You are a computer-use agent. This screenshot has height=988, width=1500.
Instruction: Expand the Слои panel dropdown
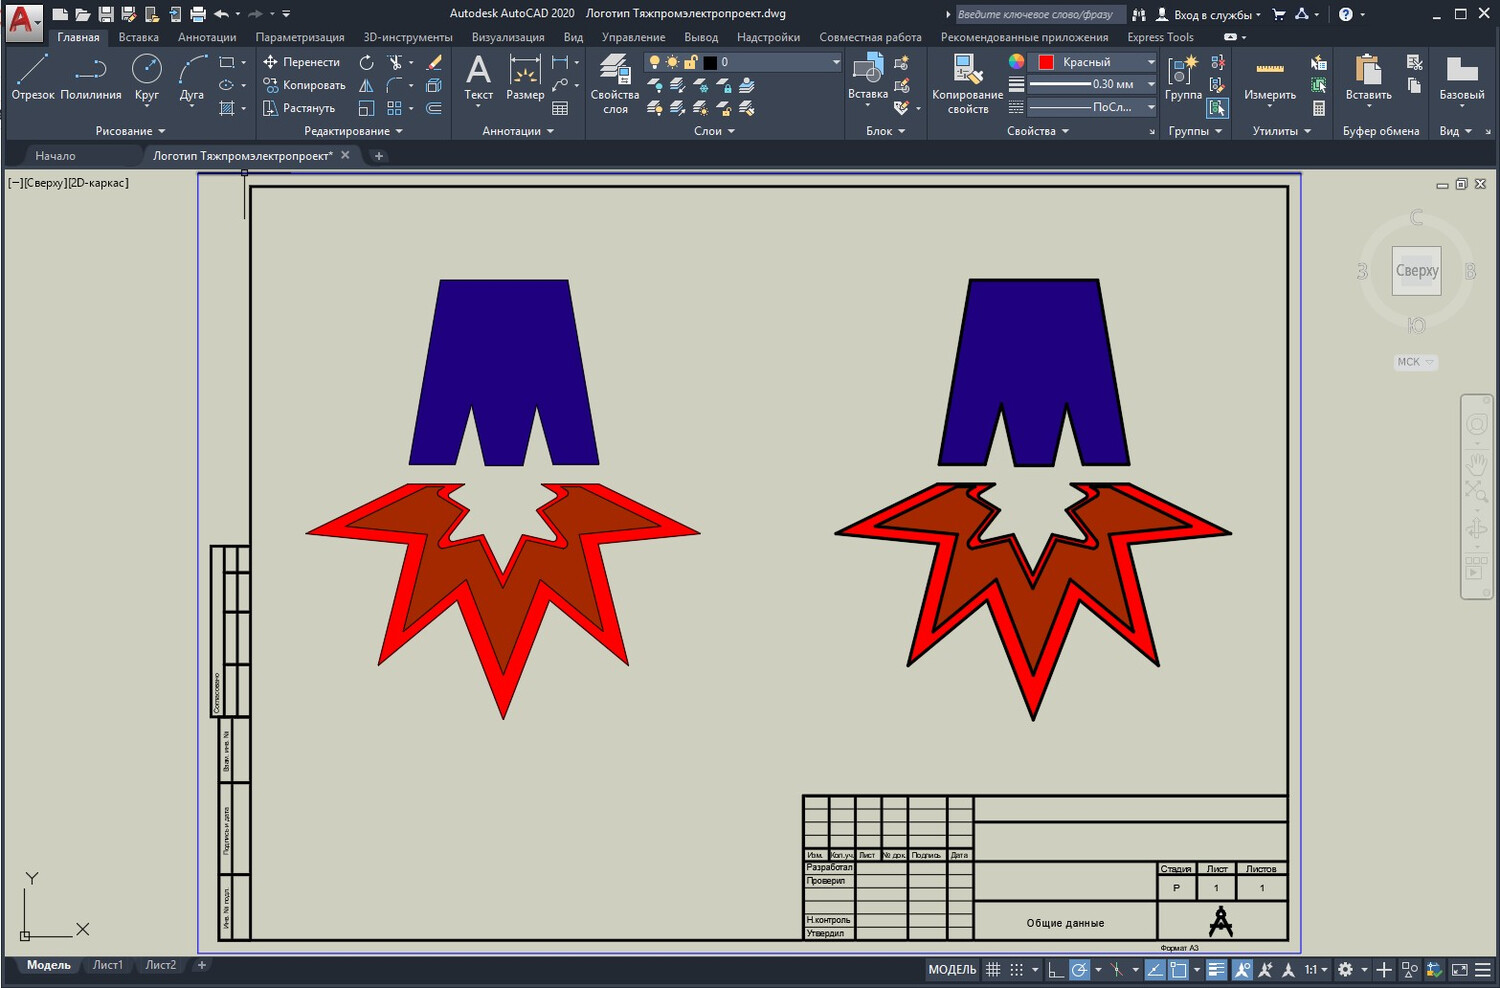click(x=714, y=131)
